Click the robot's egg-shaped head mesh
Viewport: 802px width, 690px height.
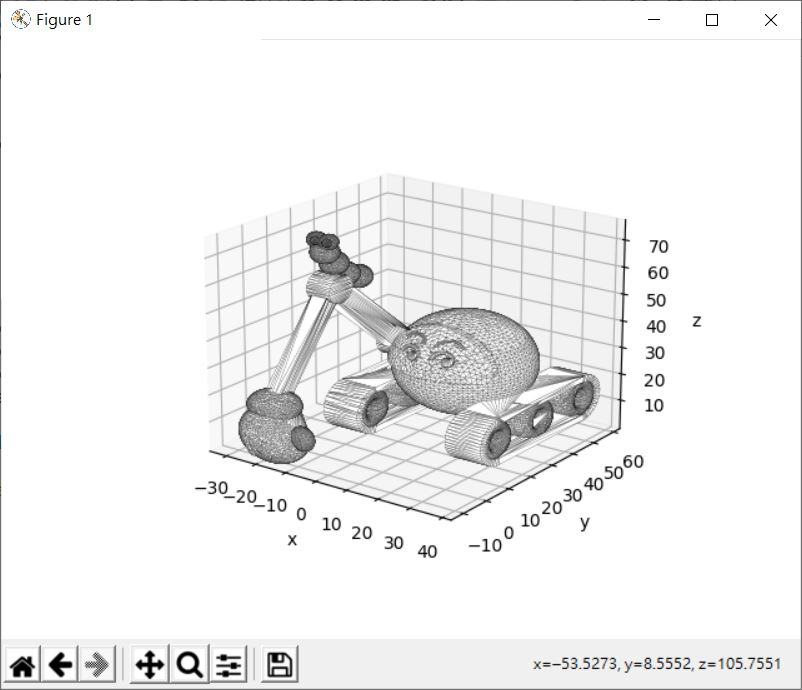pos(463,360)
